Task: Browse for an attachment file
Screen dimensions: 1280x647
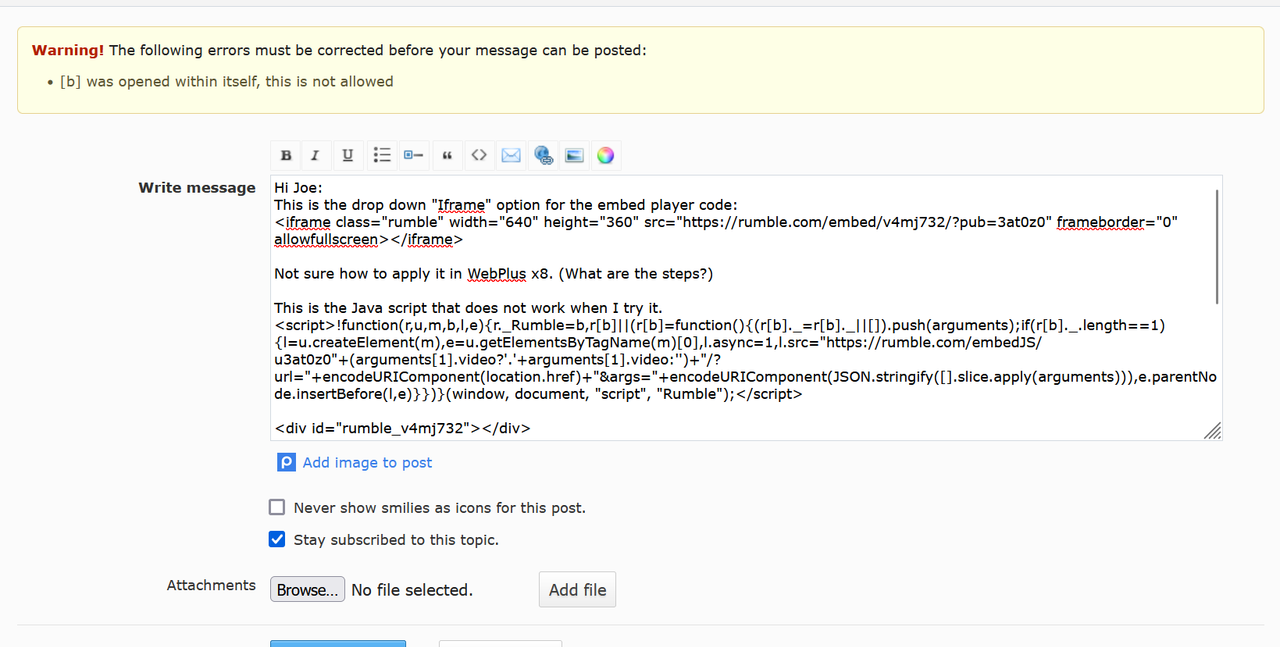Action: [307, 589]
